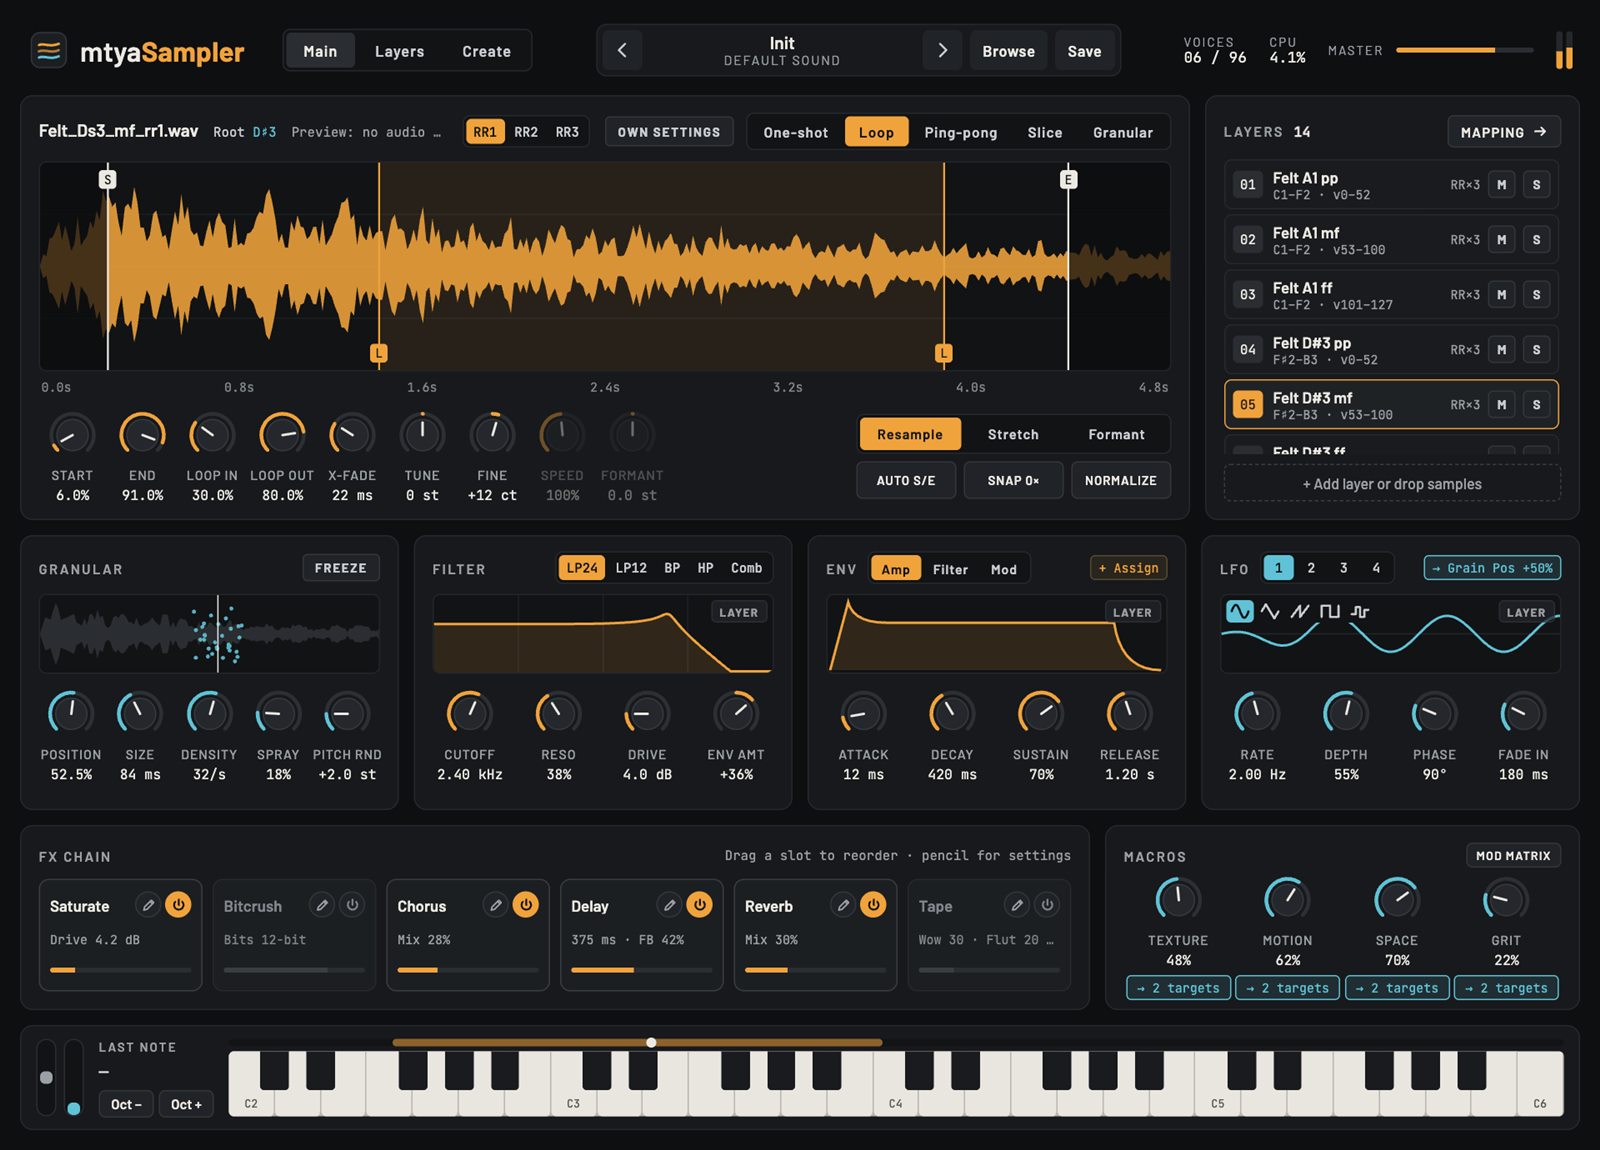Open Chorus settings with the pencil icon
This screenshot has height=1150, width=1600.
click(495, 905)
